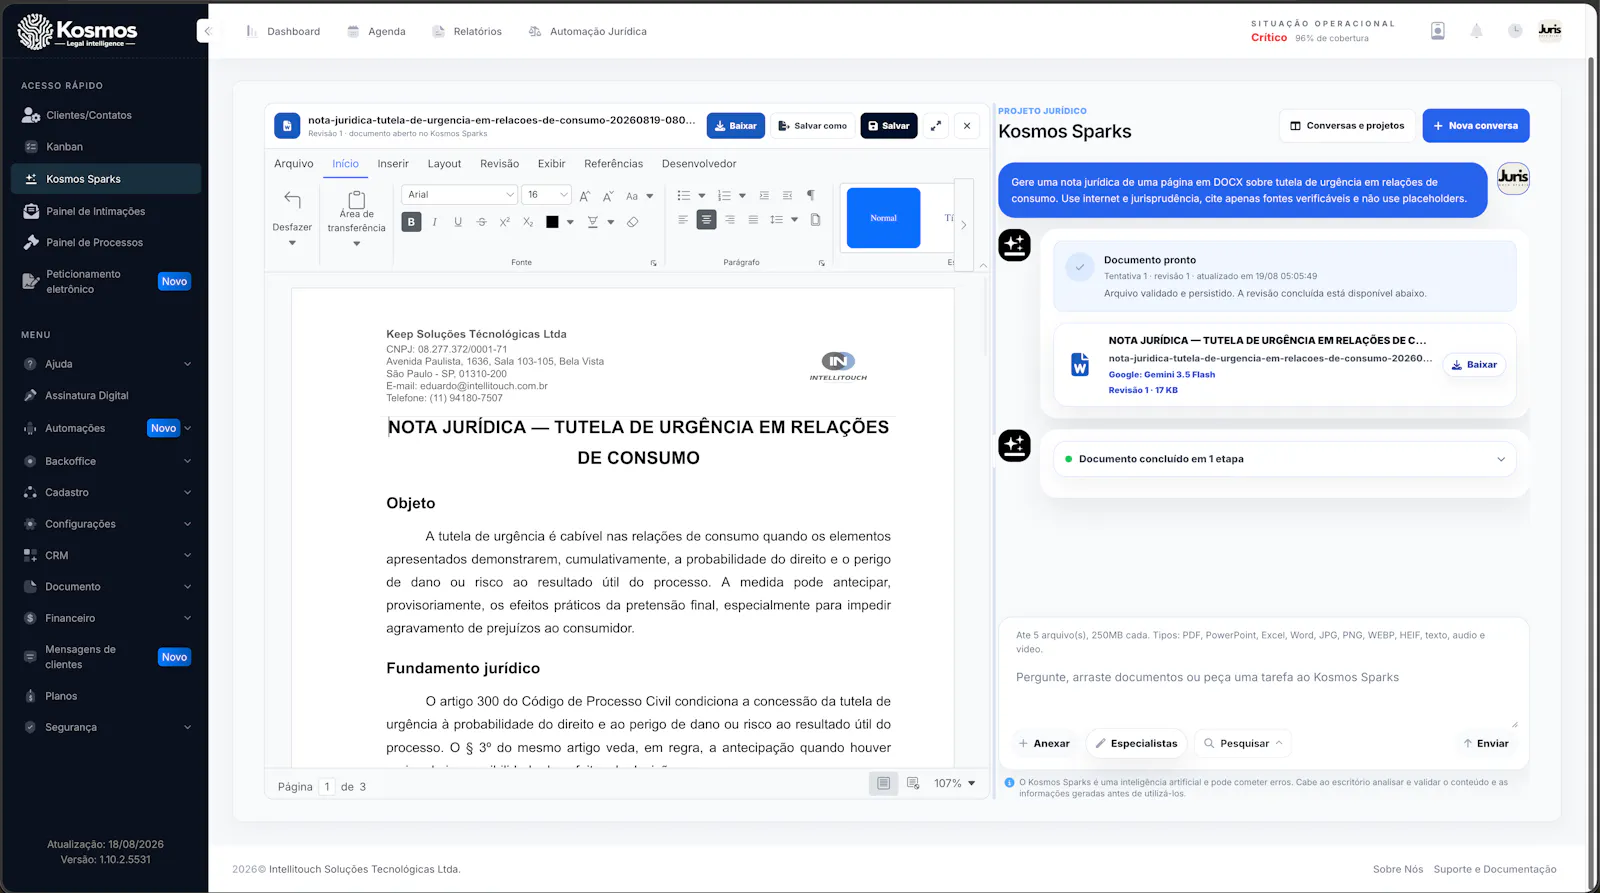This screenshot has height=893, width=1600.
Task: Click the Salvar como button
Action: (813, 126)
